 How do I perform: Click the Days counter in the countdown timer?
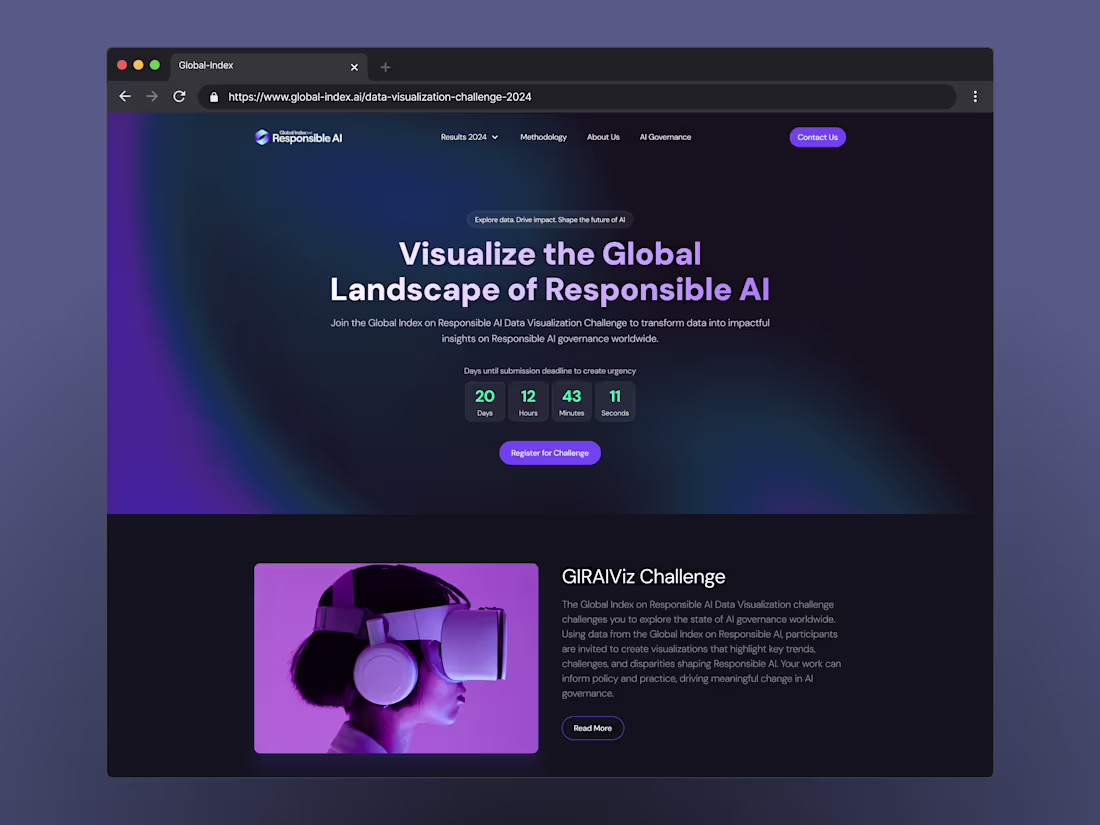[484, 400]
